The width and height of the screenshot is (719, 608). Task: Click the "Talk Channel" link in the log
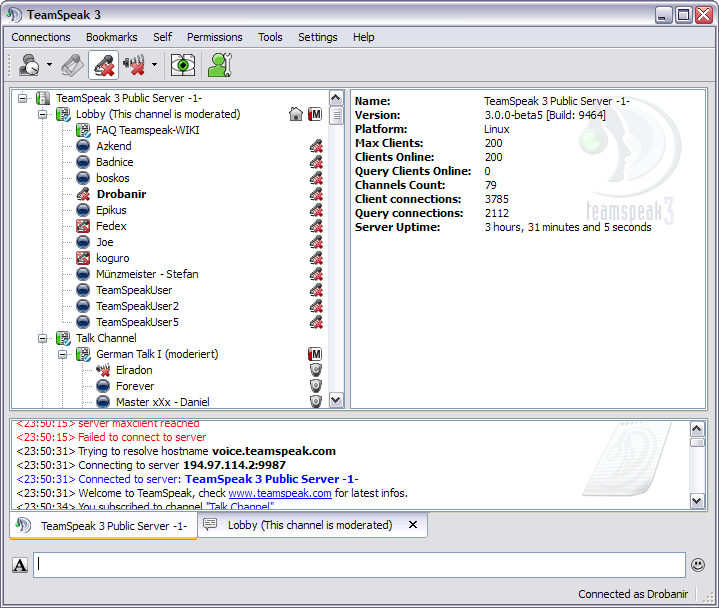(240, 506)
